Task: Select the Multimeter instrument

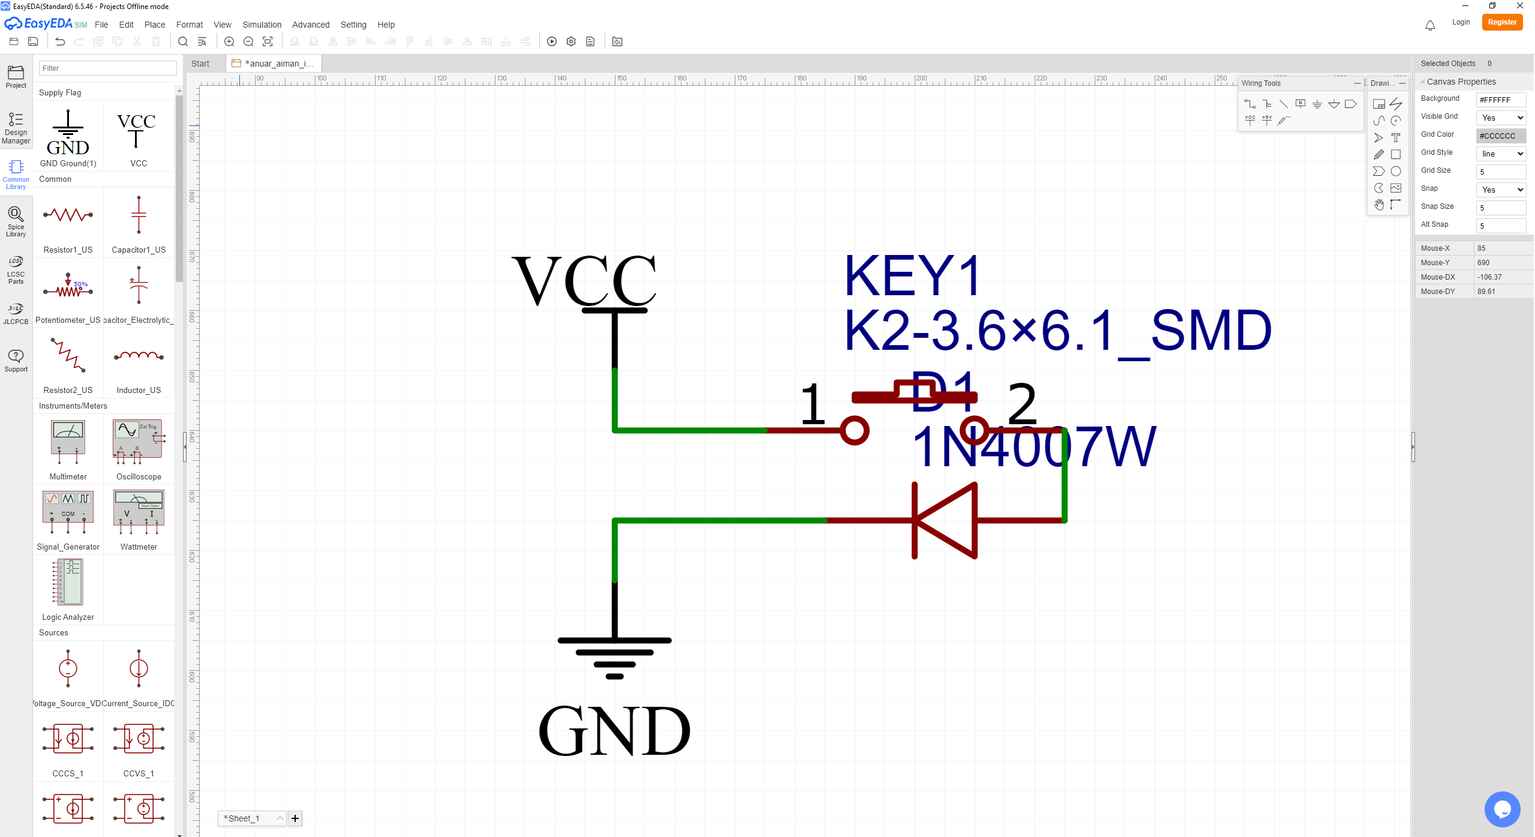Action: click(68, 449)
